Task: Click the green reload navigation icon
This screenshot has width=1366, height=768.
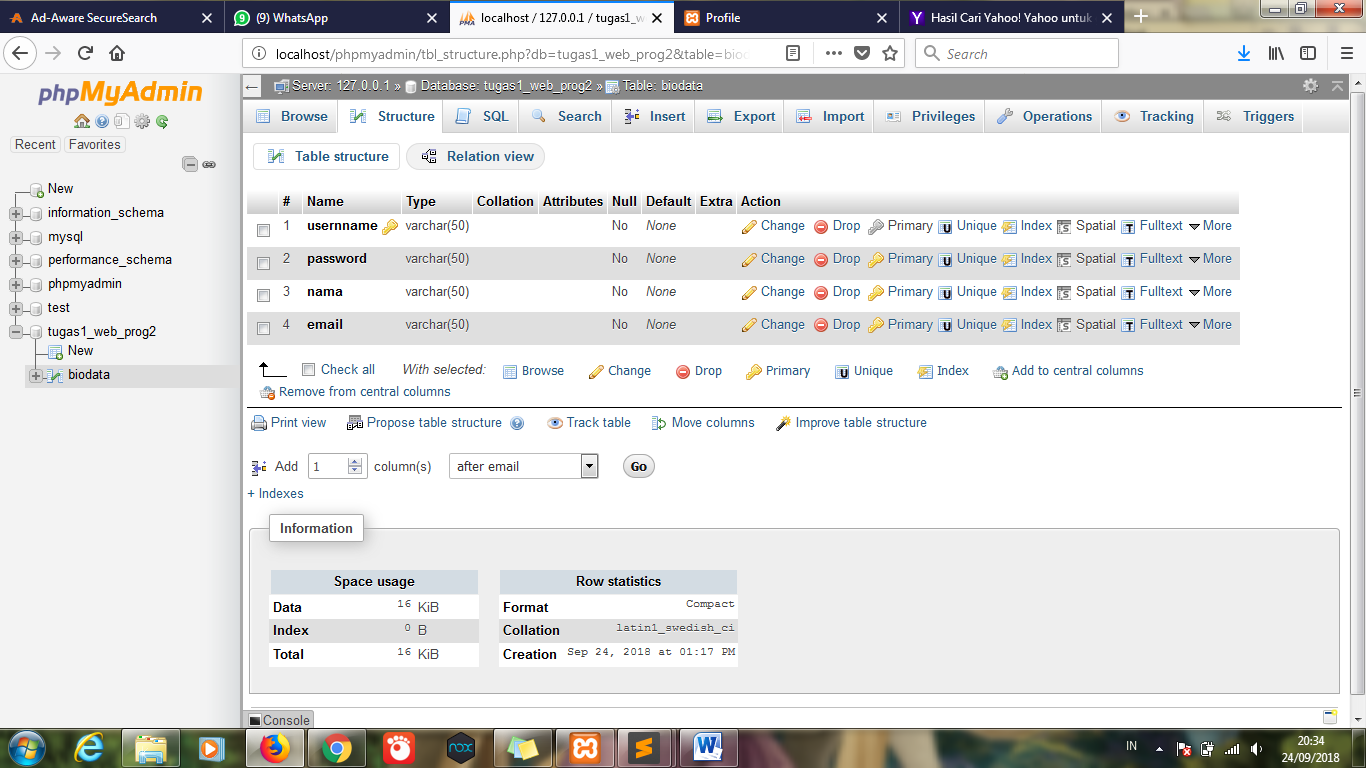Action: [162, 122]
